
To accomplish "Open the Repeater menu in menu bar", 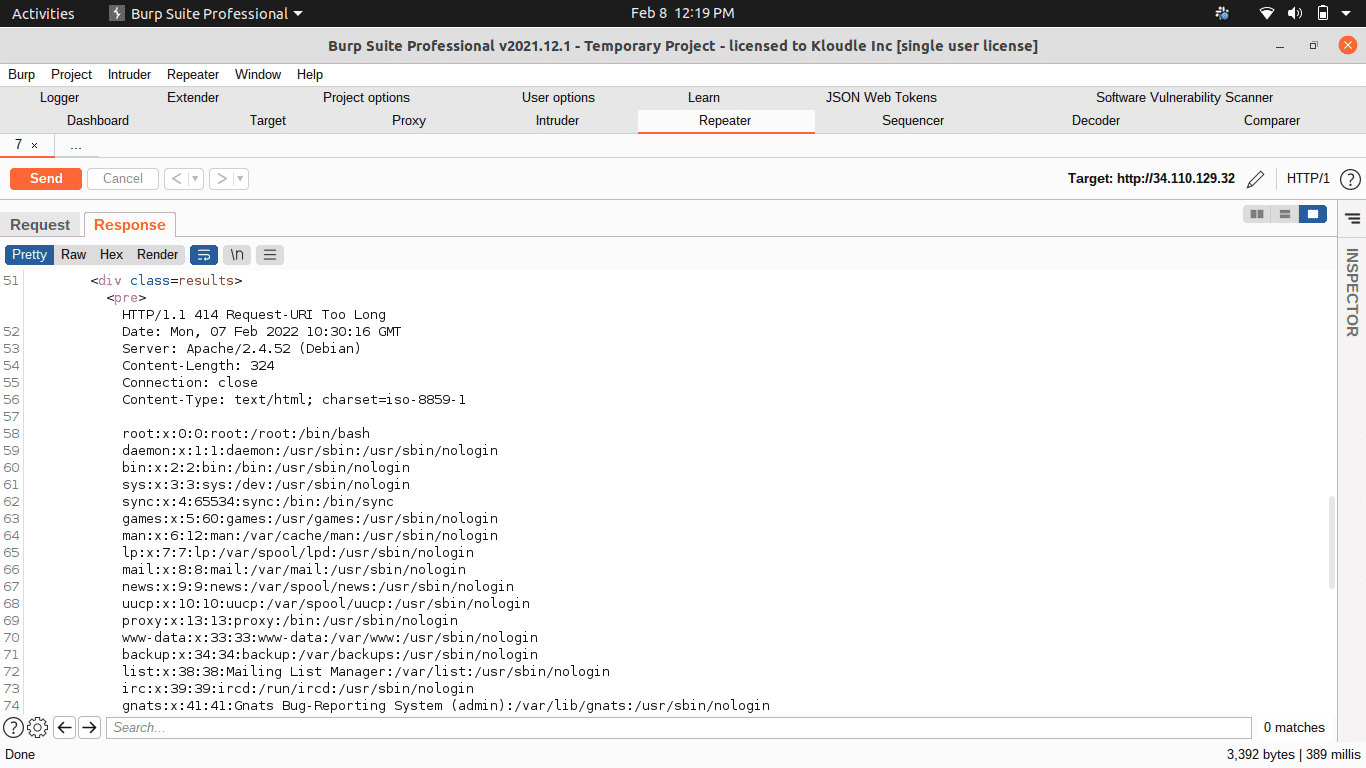I will pyautogui.click(x=193, y=75).
